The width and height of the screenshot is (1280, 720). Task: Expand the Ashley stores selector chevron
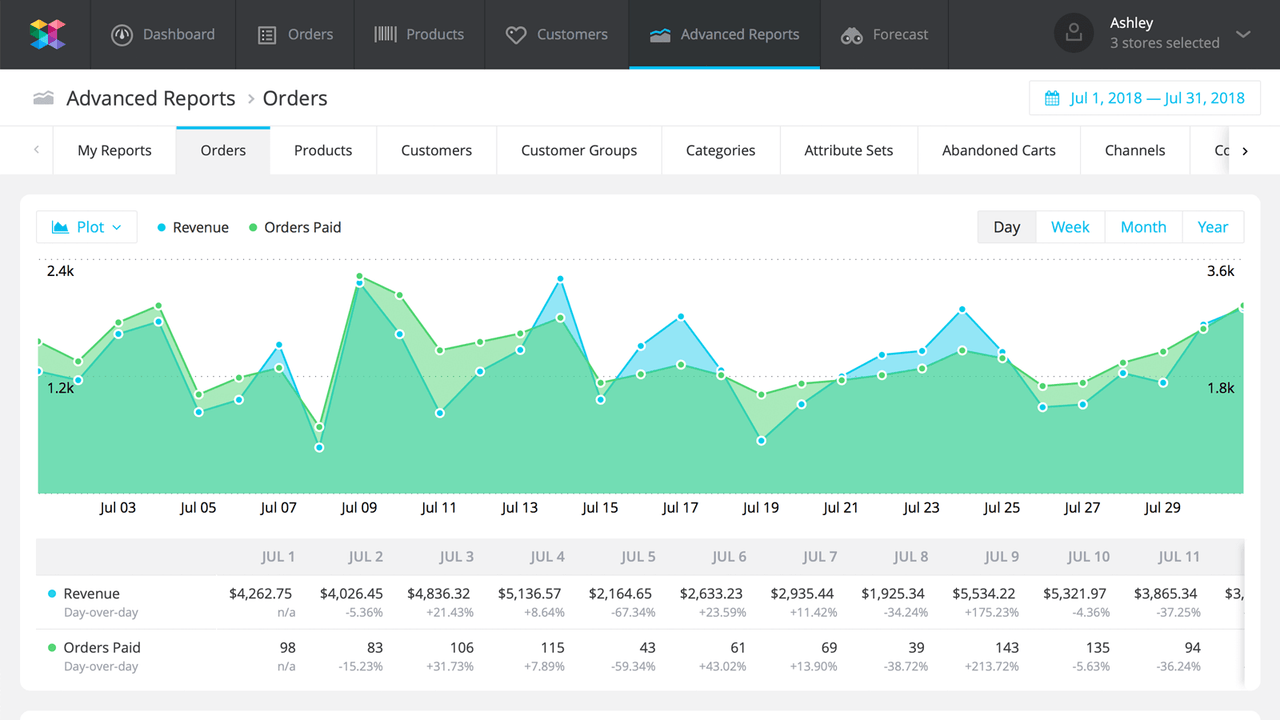[x=1241, y=32]
